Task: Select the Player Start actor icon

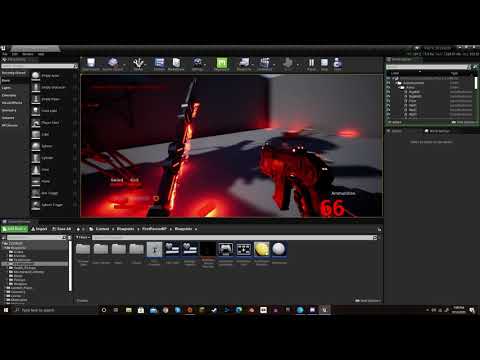Action: [36, 123]
